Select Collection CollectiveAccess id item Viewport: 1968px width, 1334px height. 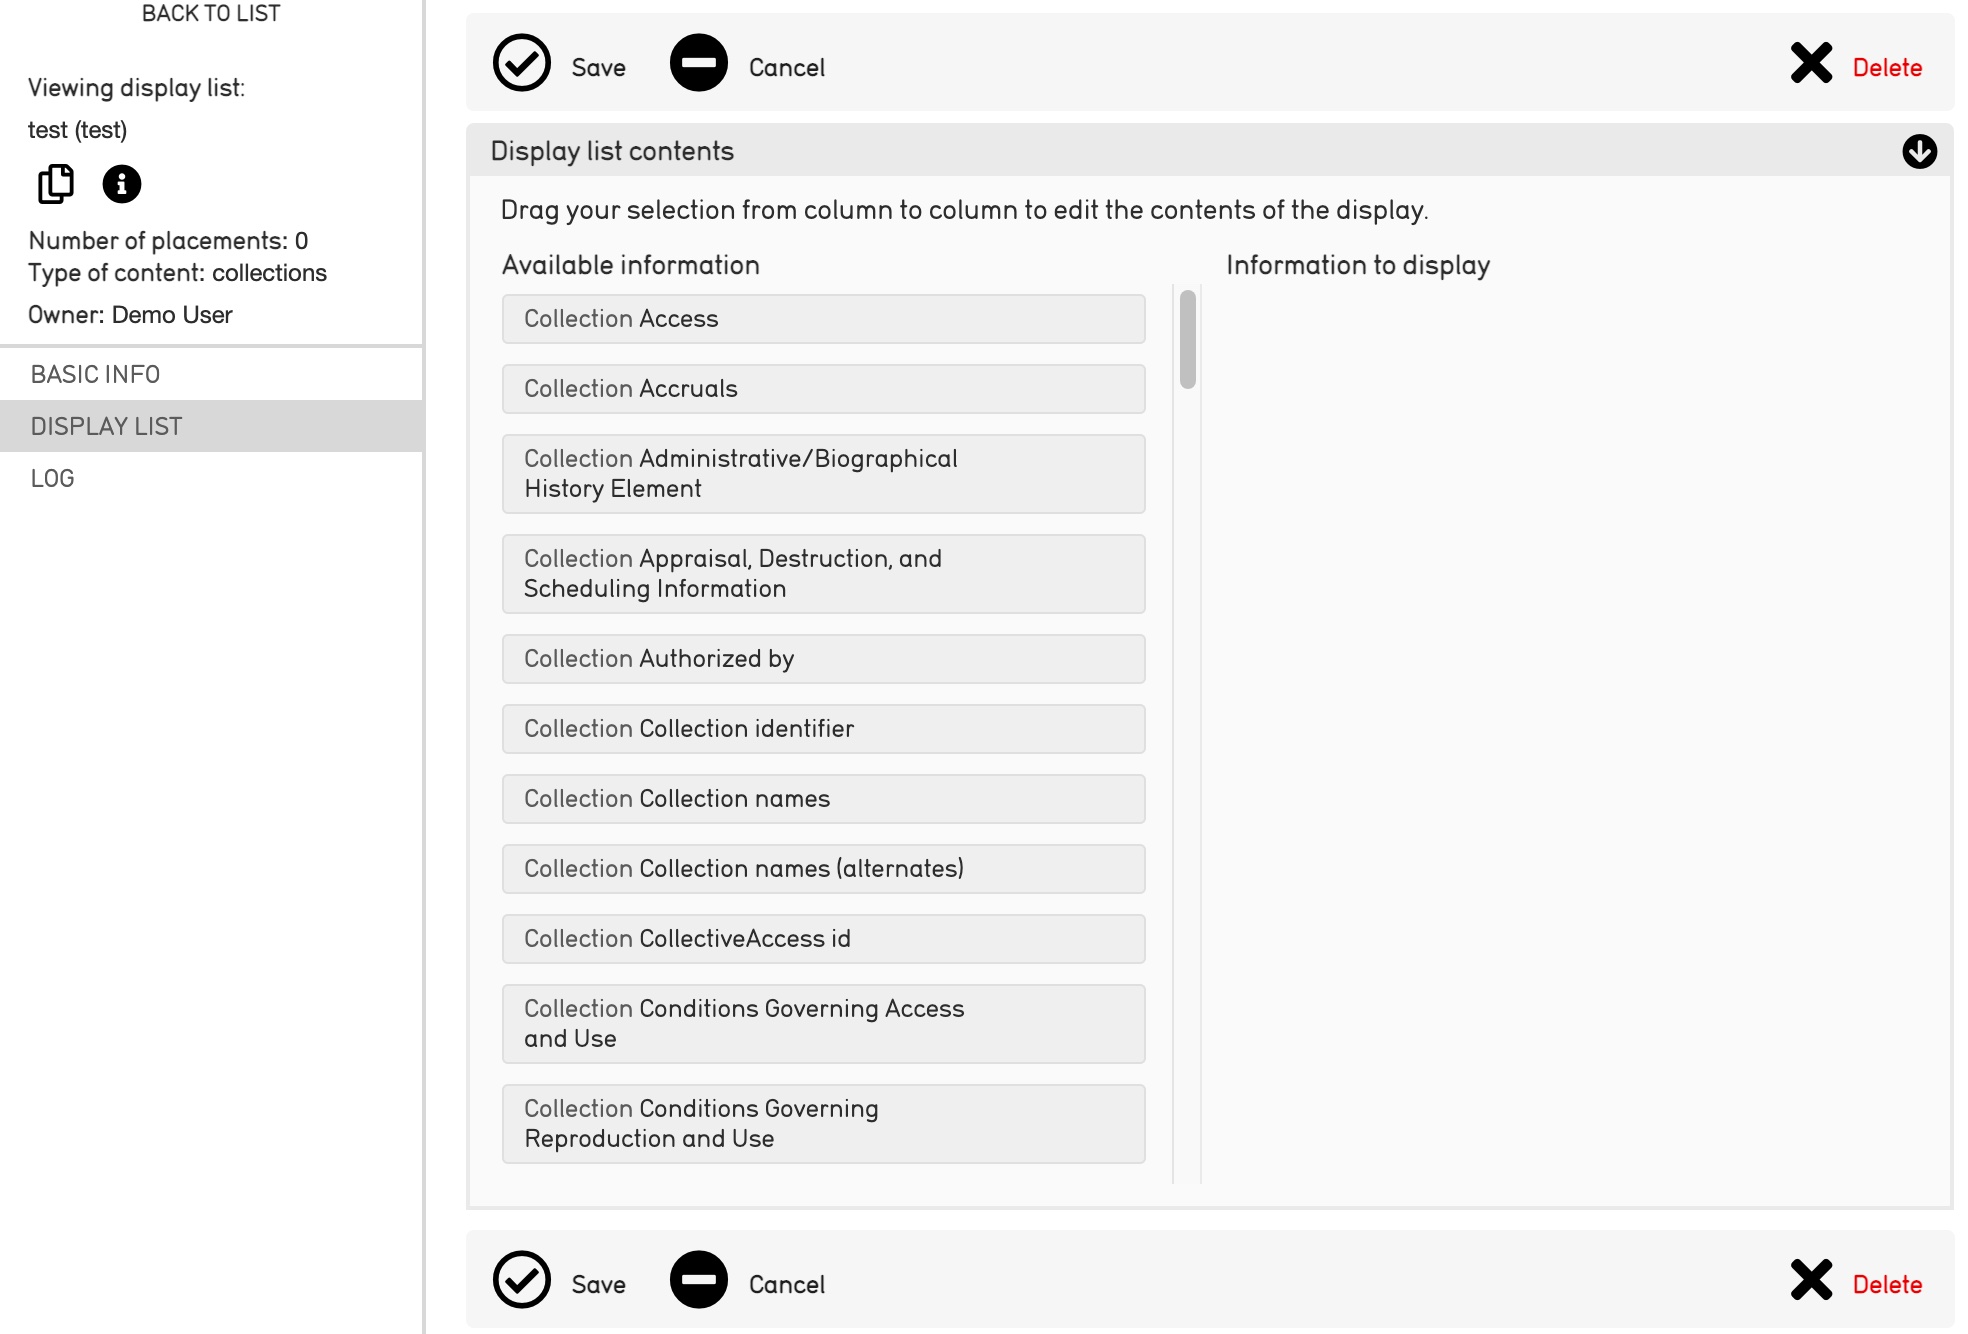tap(823, 939)
